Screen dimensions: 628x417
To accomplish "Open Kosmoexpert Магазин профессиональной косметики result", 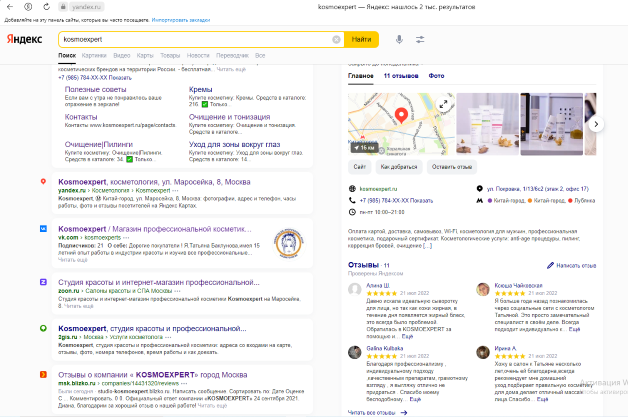I will click(155, 229).
